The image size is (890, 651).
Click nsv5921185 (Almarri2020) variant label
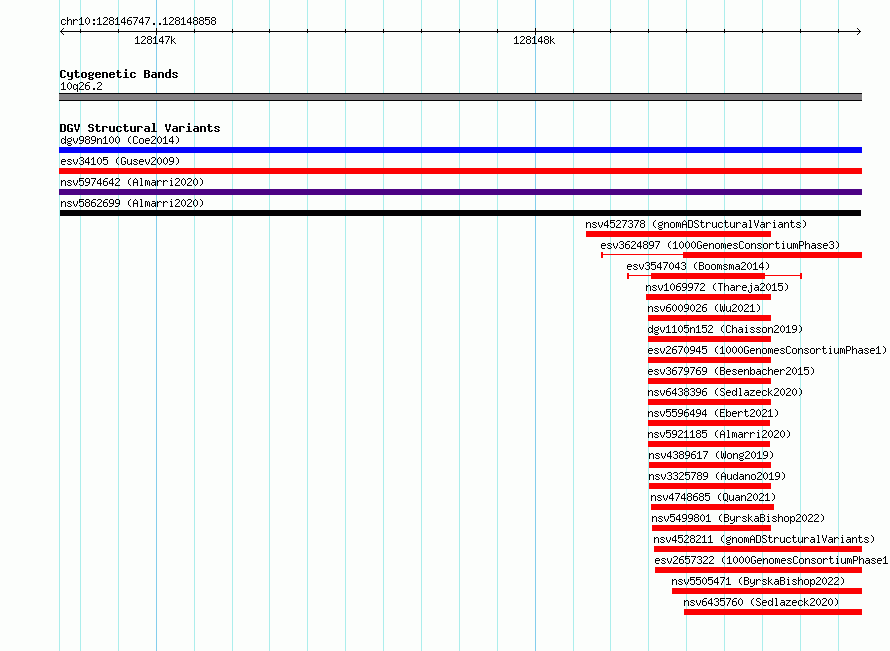(x=719, y=434)
